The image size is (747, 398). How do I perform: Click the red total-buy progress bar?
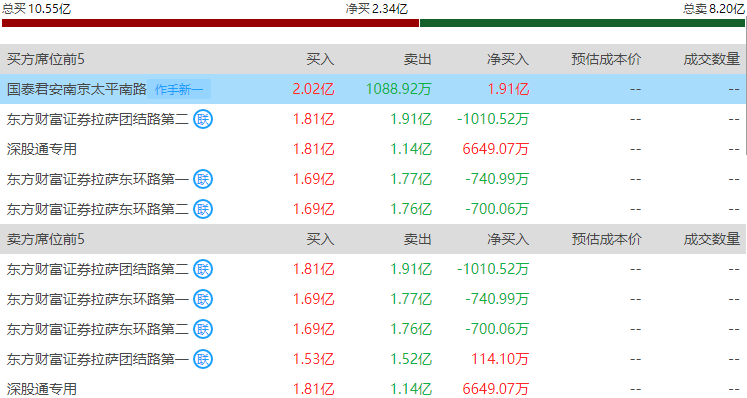pos(210,23)
